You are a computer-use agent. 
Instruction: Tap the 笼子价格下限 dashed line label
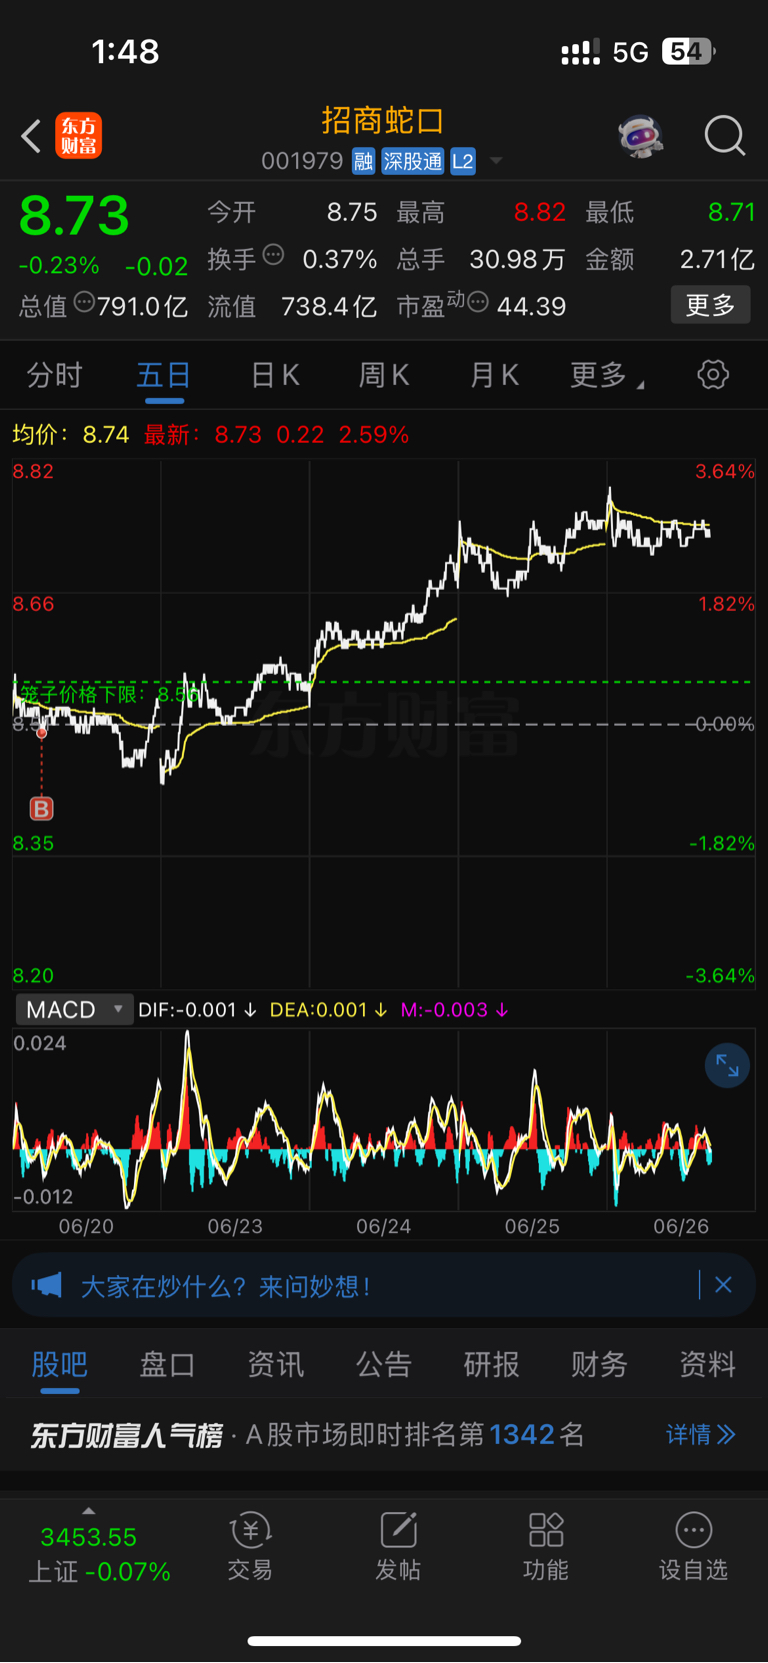[110, 693]
